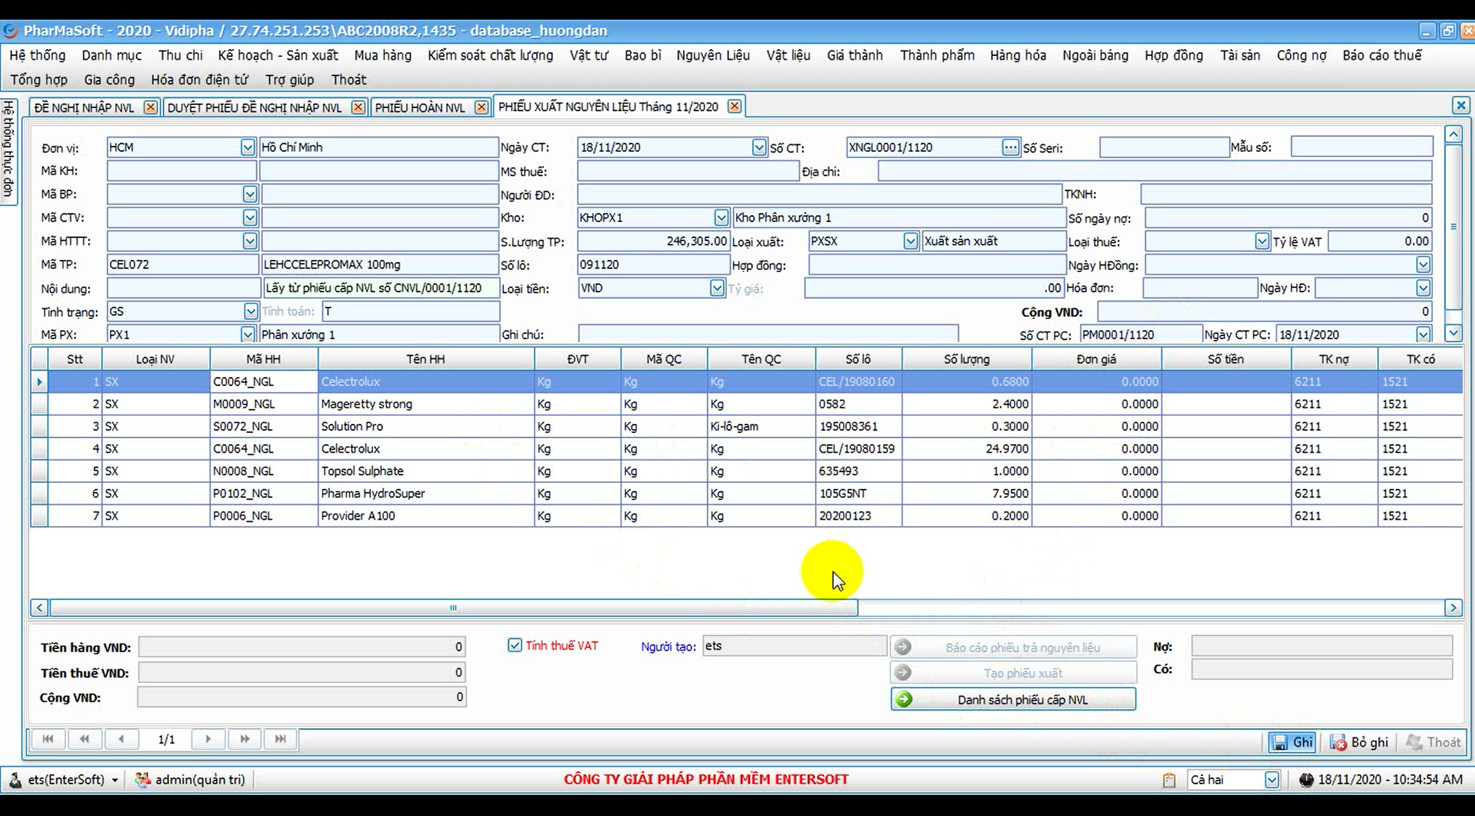Open the Kho warehouse dropdown
Screen dimensions: 1475x816
pyautogui.click(x=722, y=217)
